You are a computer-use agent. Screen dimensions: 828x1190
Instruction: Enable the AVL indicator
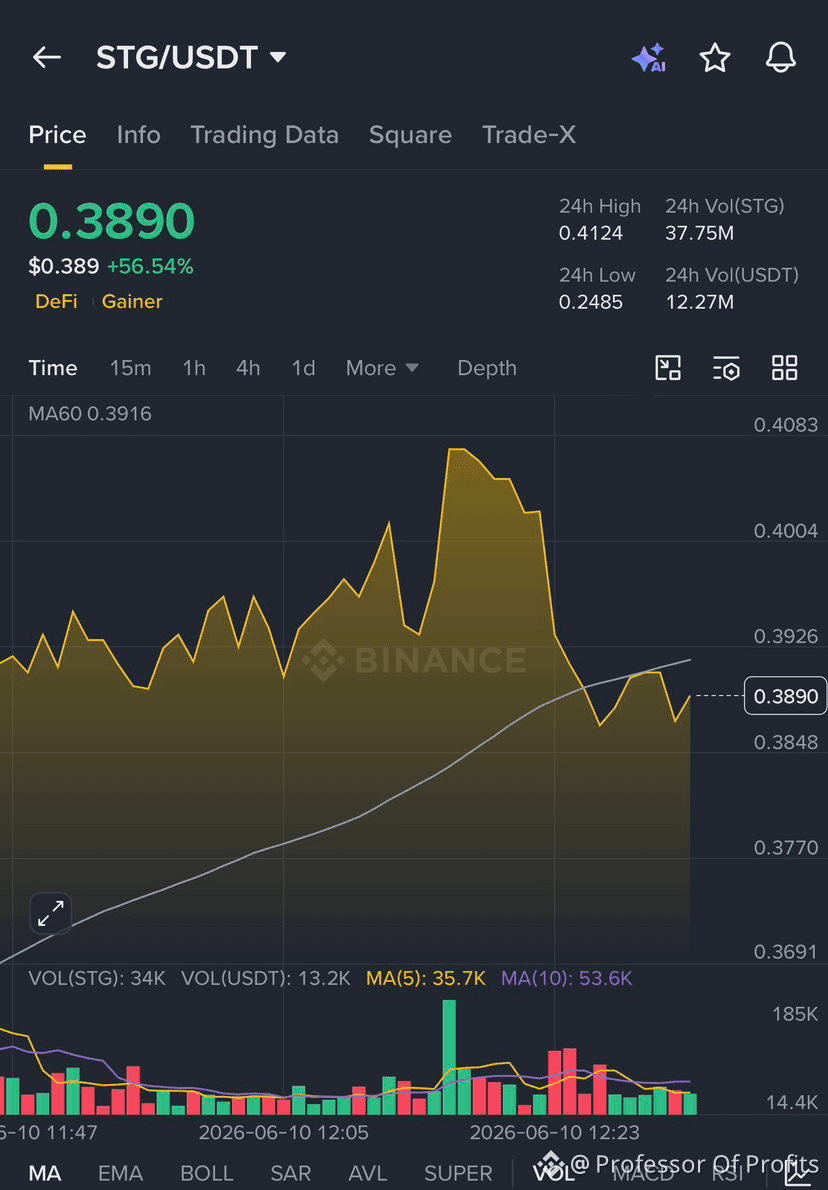tap(367, 1173)
